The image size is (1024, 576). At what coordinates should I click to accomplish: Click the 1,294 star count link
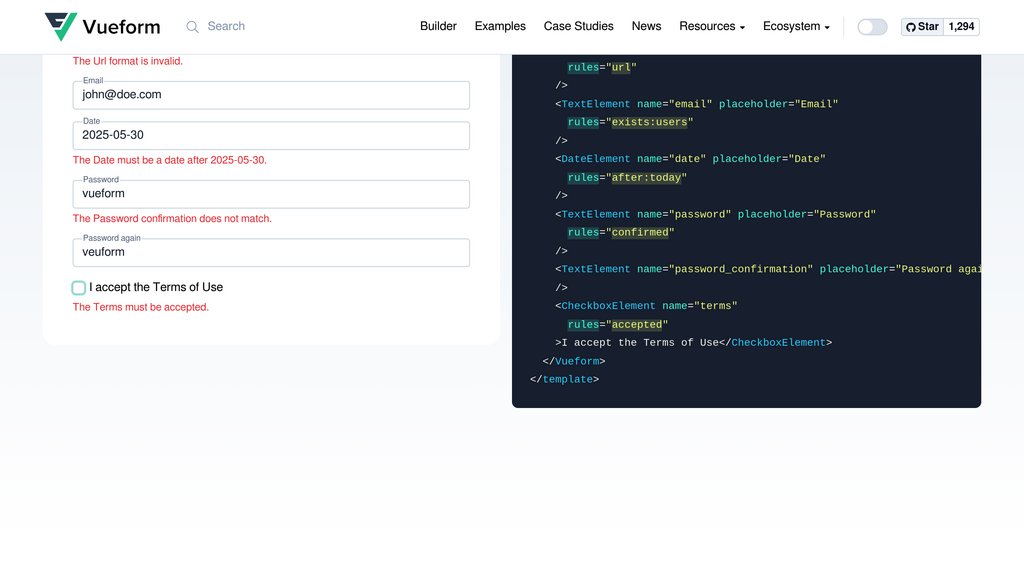click(961, 27)
